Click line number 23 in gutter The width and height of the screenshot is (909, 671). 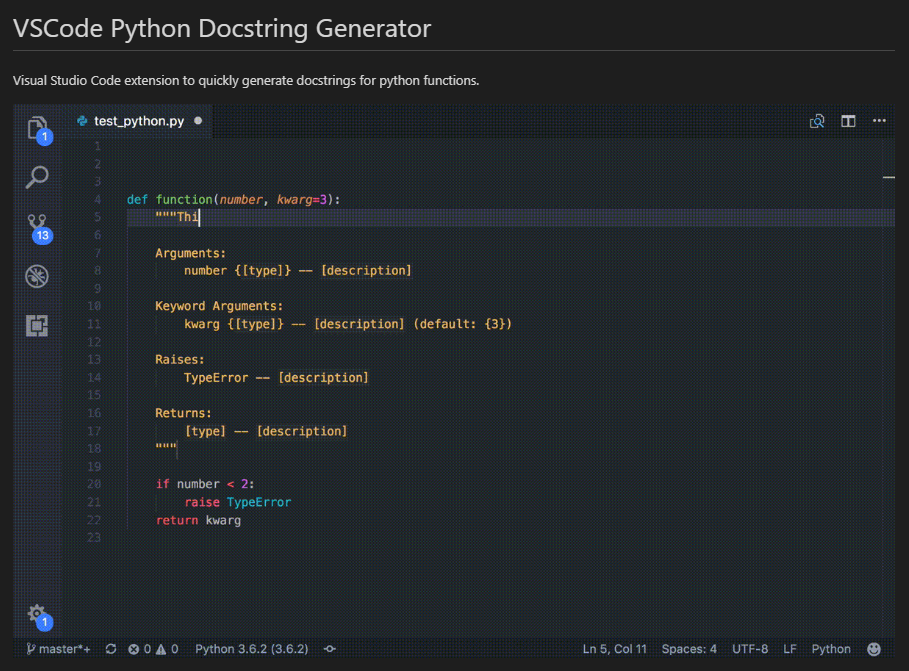pos(94,538)
